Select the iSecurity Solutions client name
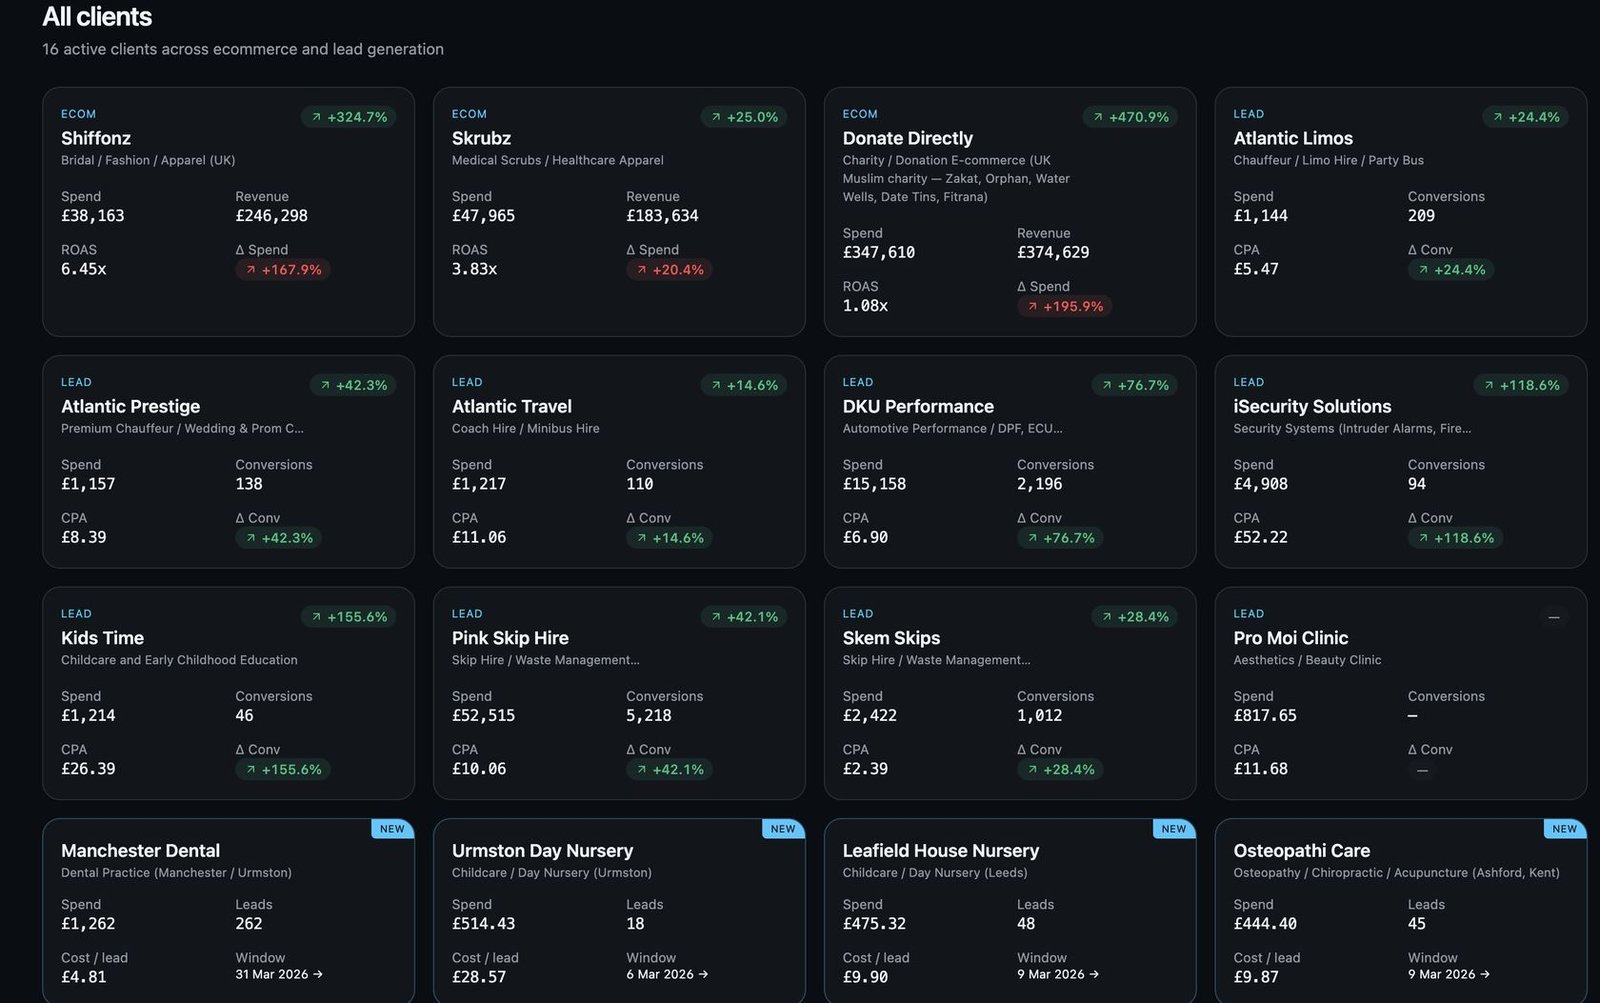The width and height of the screenshot is (1600, 1003). tap(1313, 406)
